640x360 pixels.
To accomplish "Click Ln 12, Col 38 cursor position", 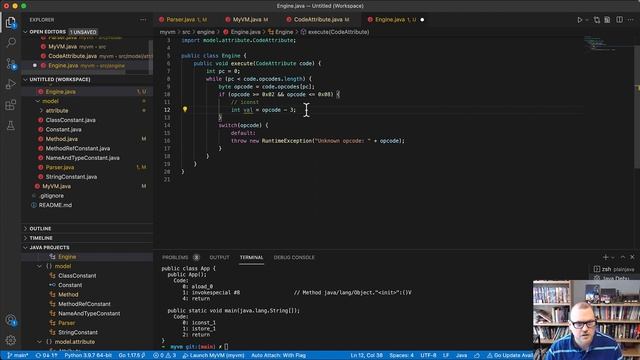I will point(367,356).
